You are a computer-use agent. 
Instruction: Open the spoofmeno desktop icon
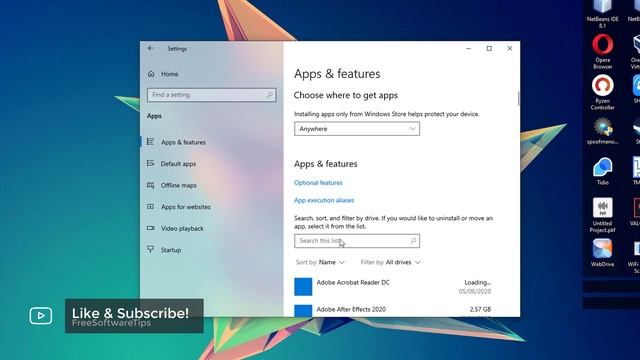click(602, 131)
